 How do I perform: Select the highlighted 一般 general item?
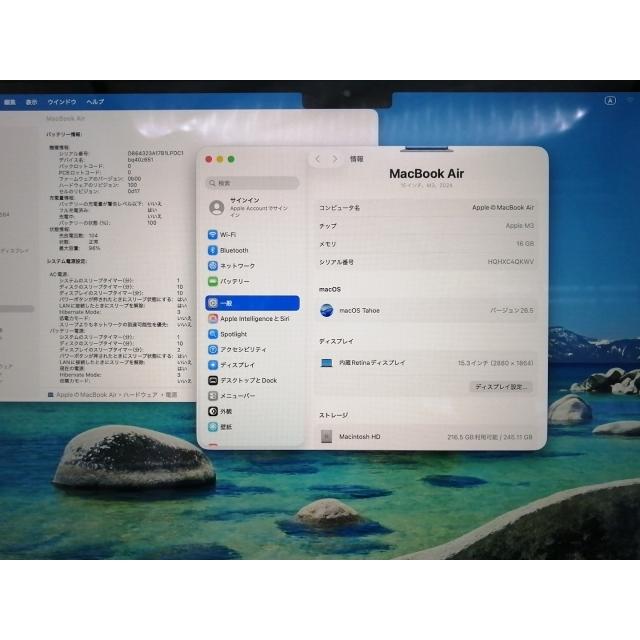pyautogui.click(x=252, y=303)
